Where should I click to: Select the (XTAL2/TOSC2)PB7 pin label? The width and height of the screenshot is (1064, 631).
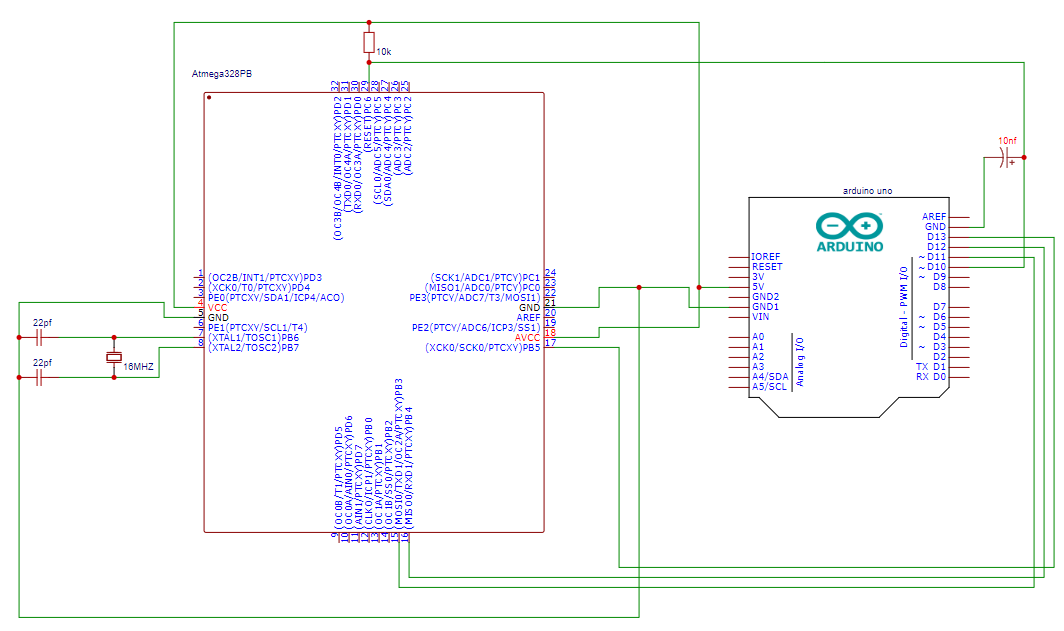point(253,347)
